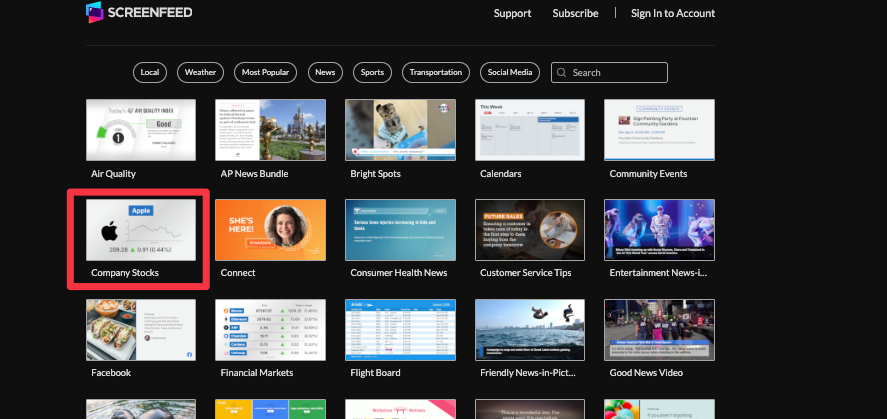The image size is (887, 419).
Task: Click the "Bright Spots" label
Action: [376, 174]
